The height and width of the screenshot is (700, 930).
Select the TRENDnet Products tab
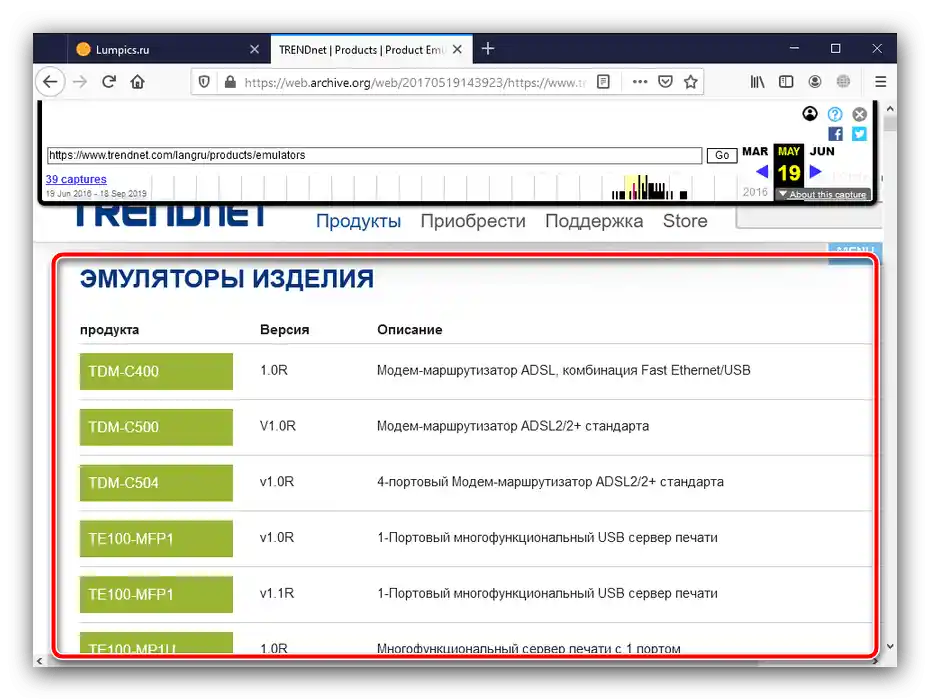(371, 49)
